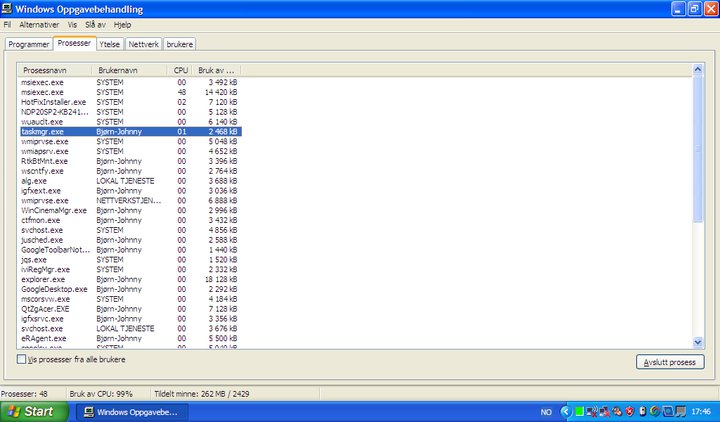Sort by the CPU column header
The width and height of the screenshot is (720, 422).
(x=180, y=70)
